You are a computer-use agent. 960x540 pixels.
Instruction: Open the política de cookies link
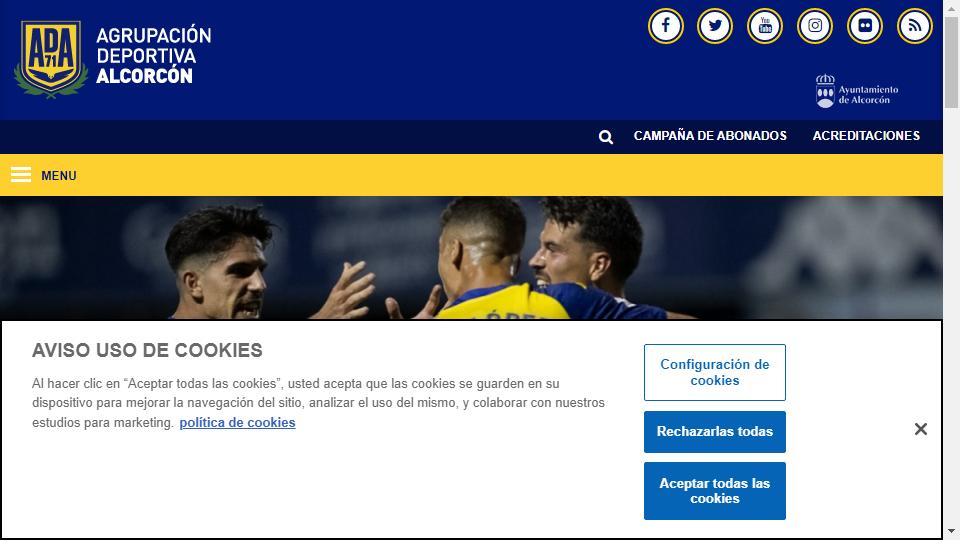[x=238, y=422]
